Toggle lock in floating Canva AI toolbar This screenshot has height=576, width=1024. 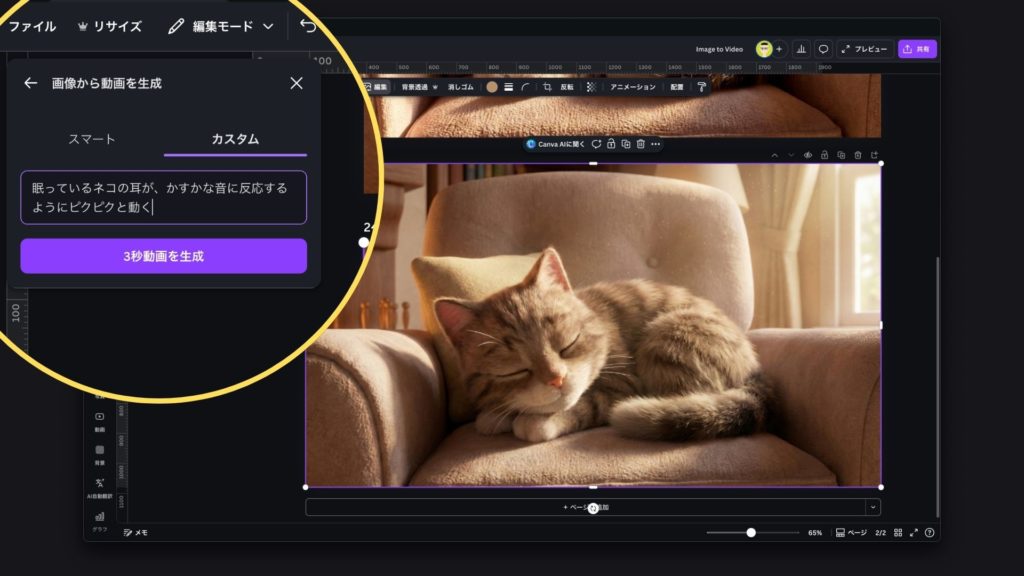pyautogui.click(x=611, y=144)
